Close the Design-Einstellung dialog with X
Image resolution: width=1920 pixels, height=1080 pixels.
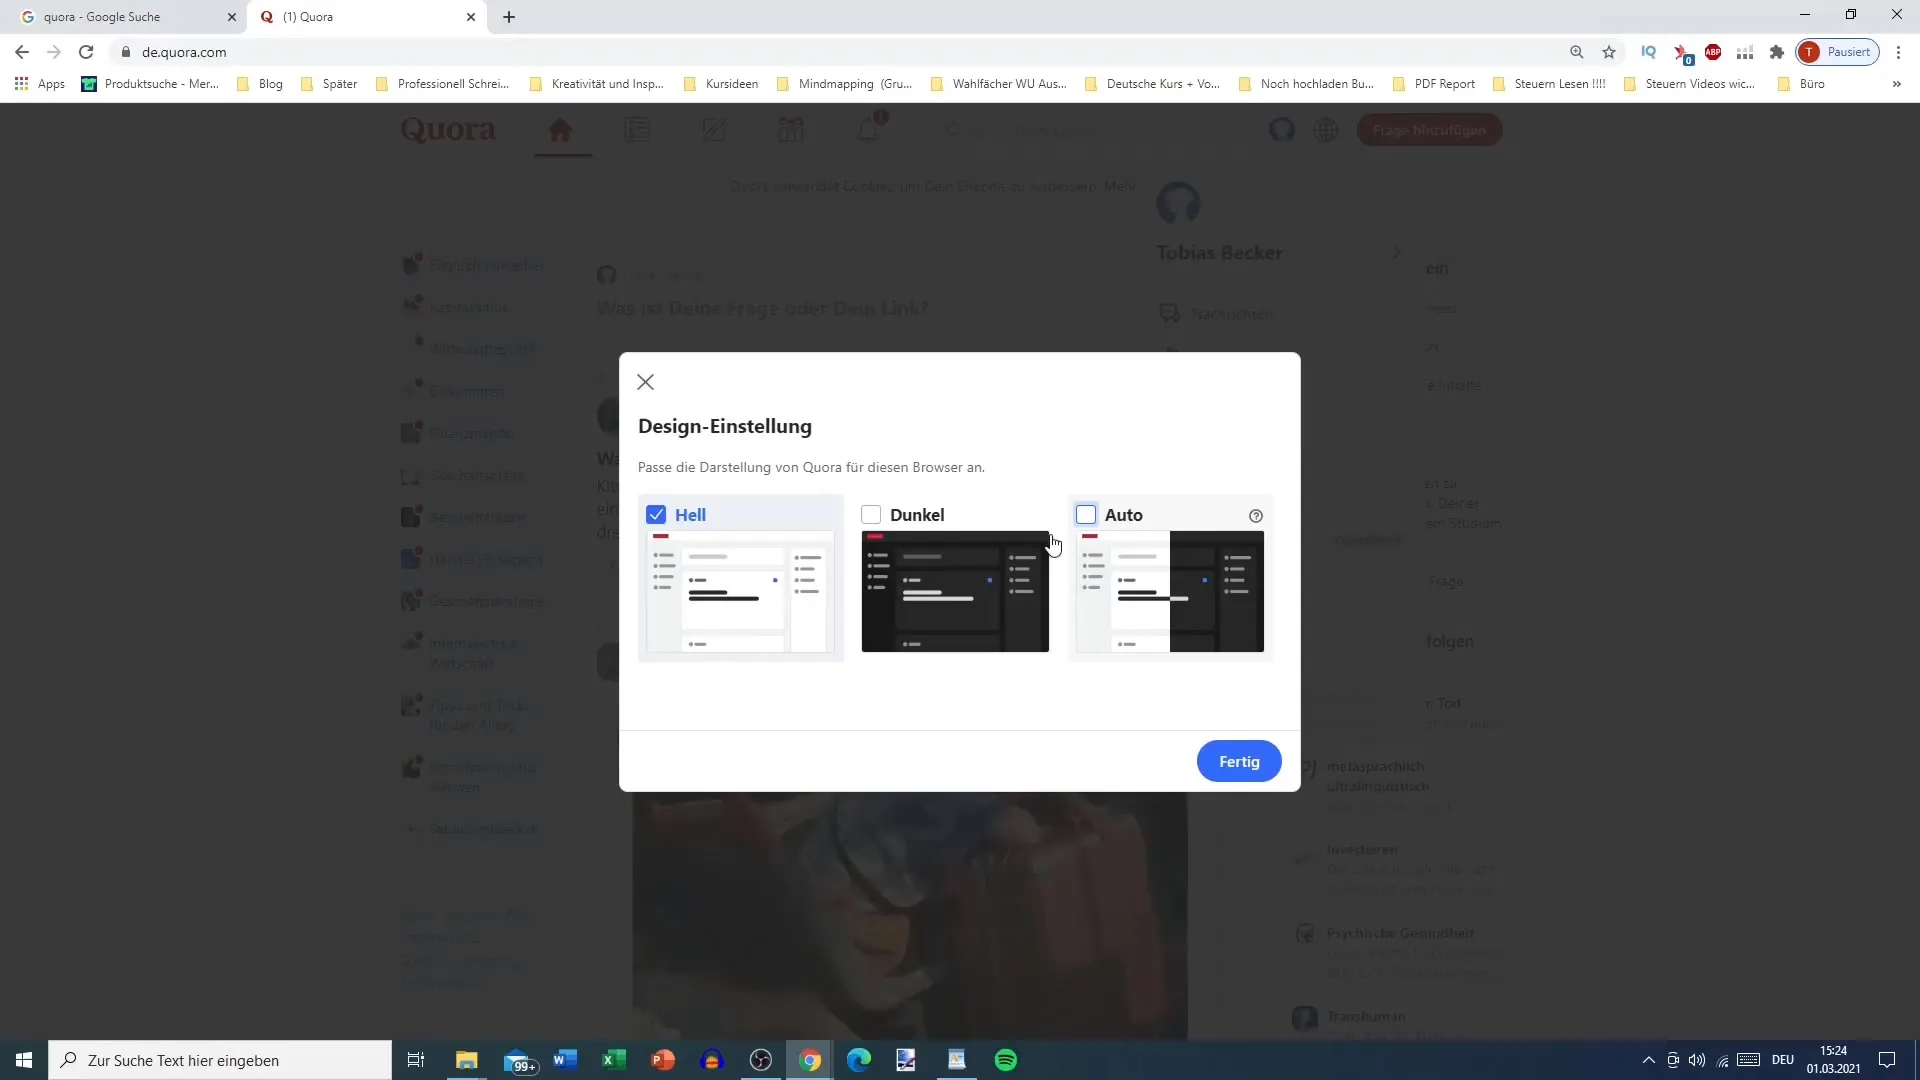(x=646, y=382)
